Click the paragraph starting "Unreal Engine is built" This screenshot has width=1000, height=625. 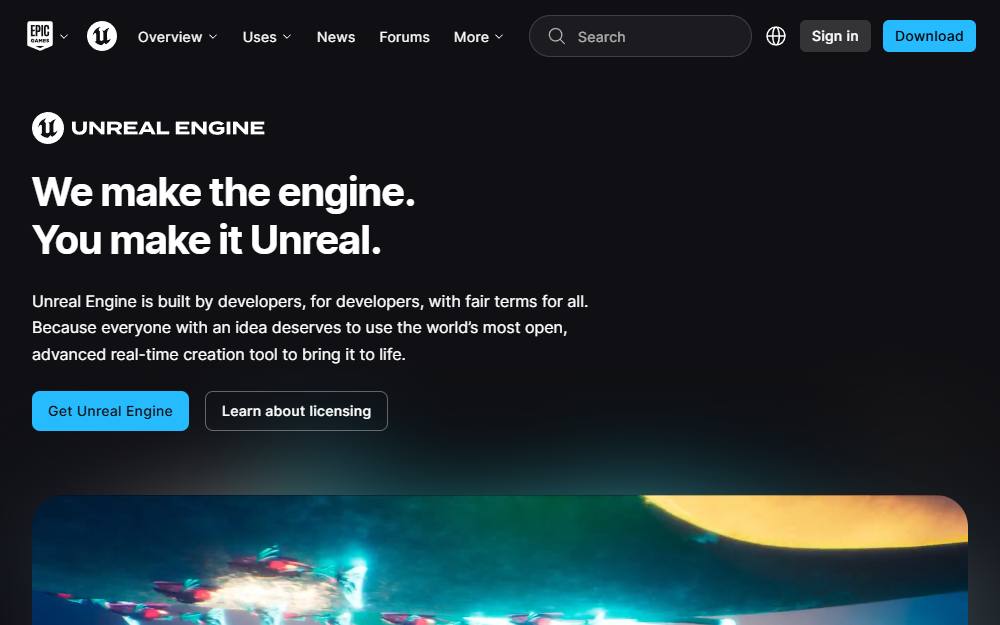pos(310,328)
